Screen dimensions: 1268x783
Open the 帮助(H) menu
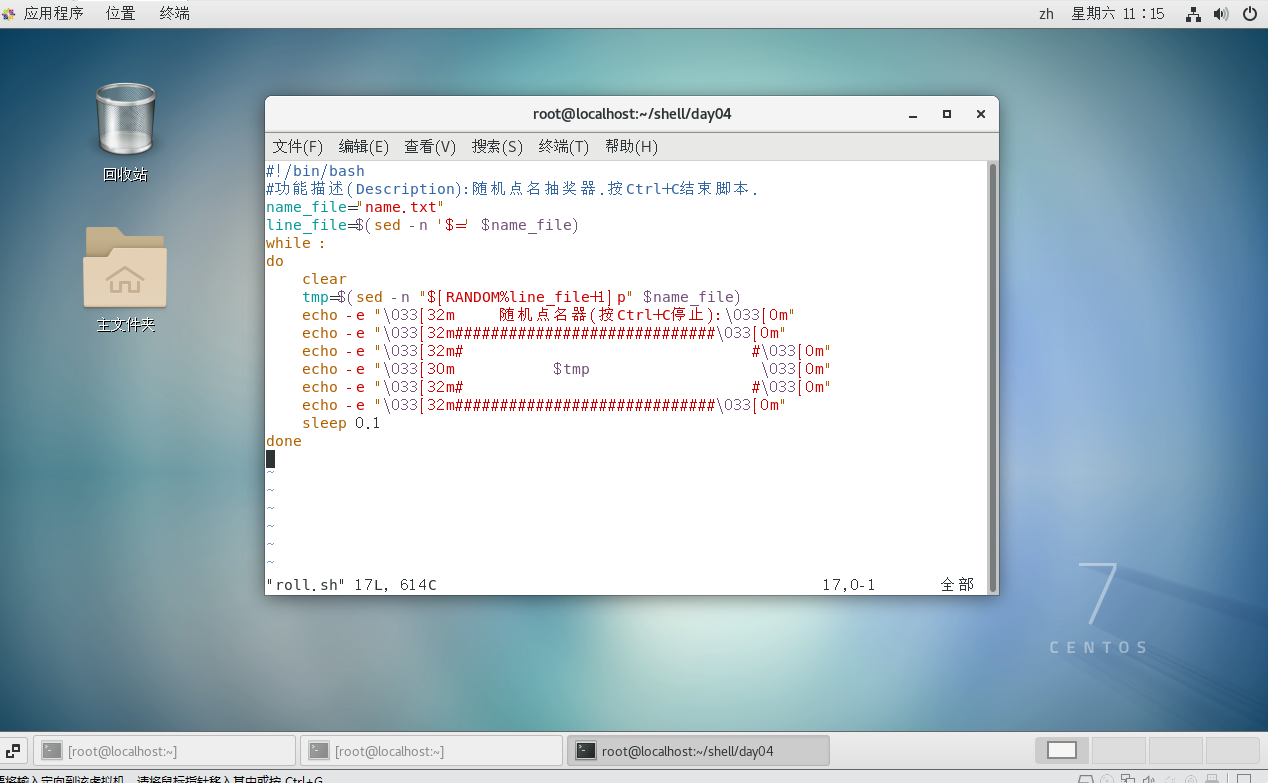tap(631, 147)
